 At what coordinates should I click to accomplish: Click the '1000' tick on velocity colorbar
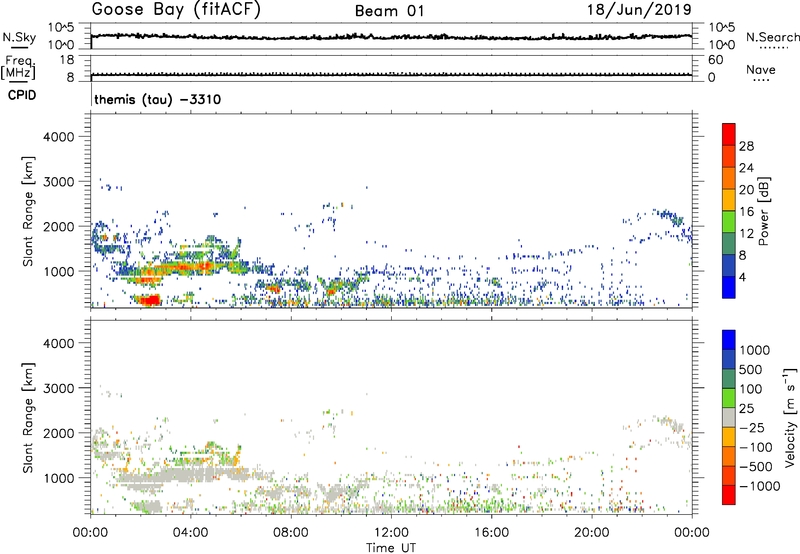coord(755,350)
